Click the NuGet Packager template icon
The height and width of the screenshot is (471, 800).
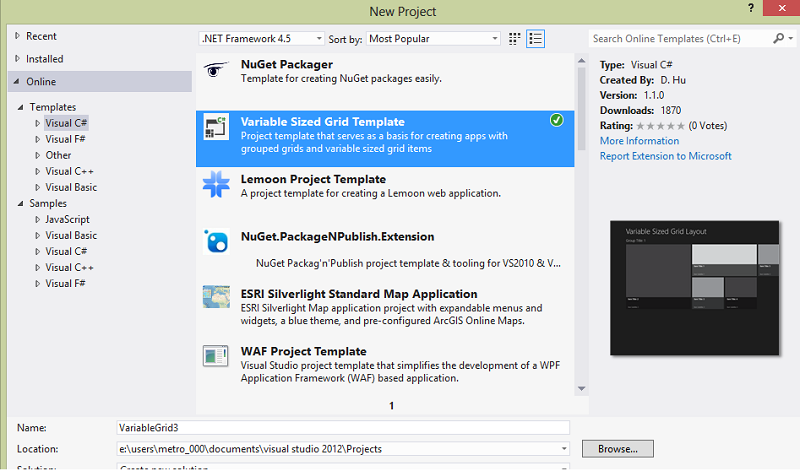click(x=215, y=71)
